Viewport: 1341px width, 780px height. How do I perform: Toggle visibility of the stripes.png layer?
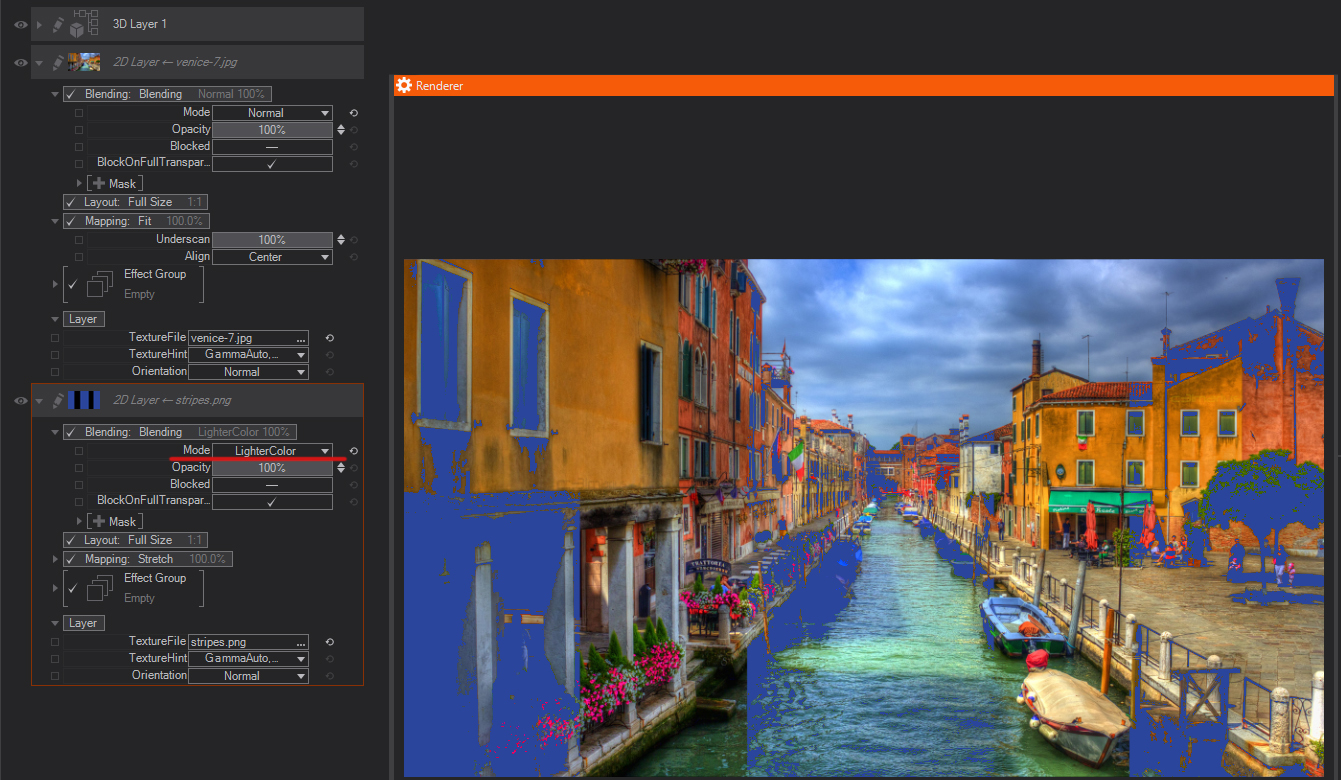20,400
